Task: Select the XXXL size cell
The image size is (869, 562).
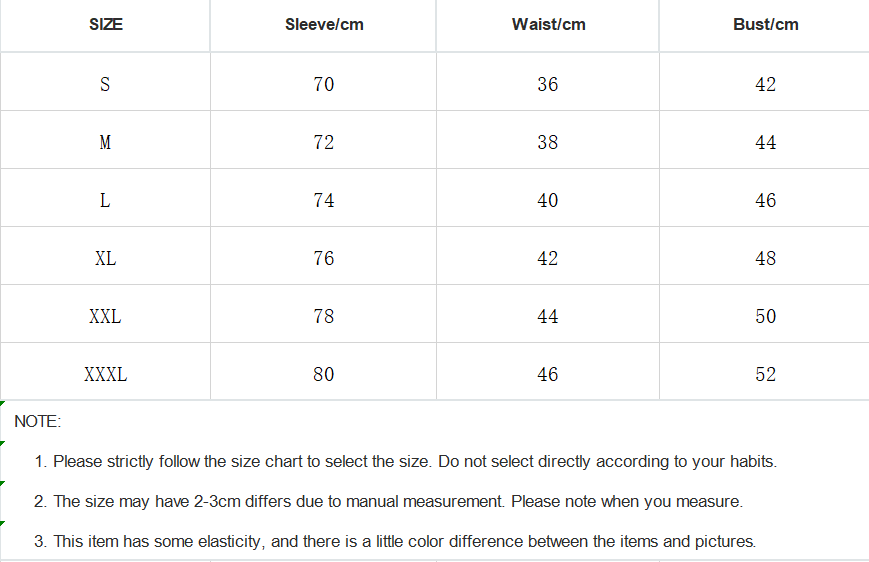Action: (105, 372)
